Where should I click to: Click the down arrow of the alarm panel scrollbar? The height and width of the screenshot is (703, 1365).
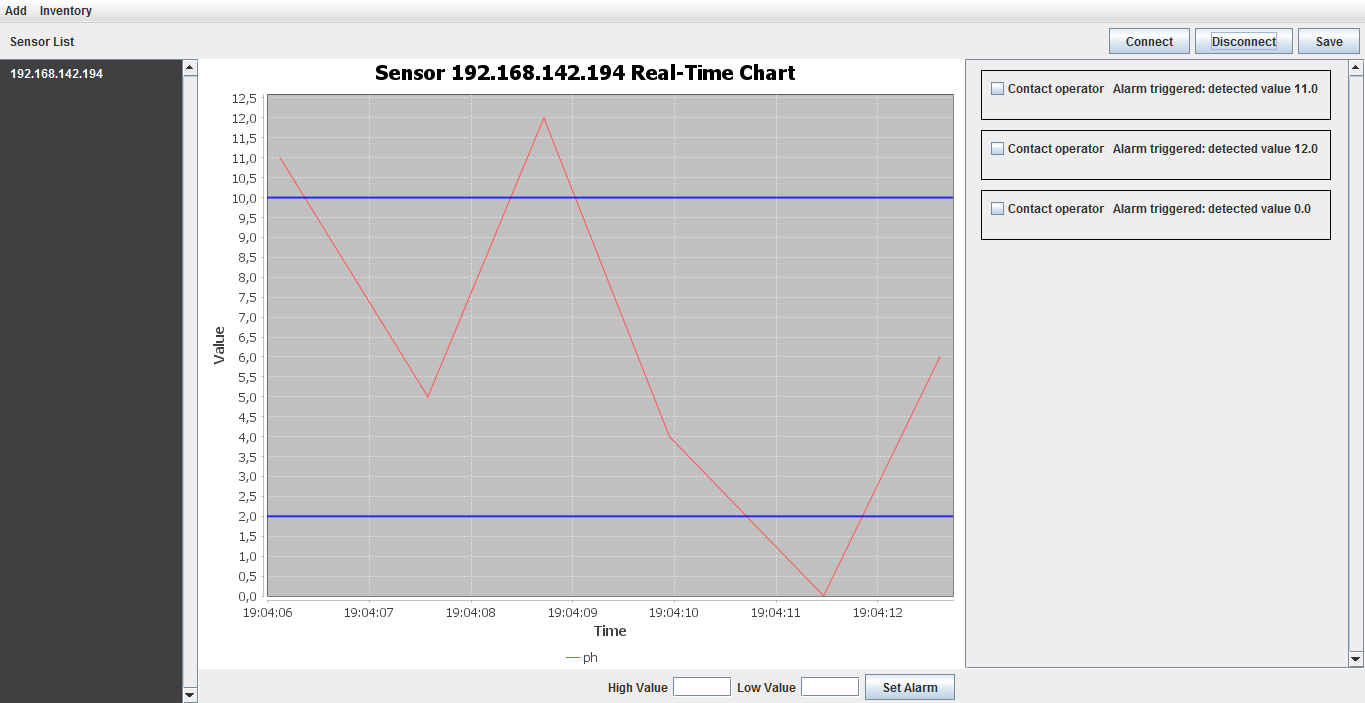click(1357, 659)
